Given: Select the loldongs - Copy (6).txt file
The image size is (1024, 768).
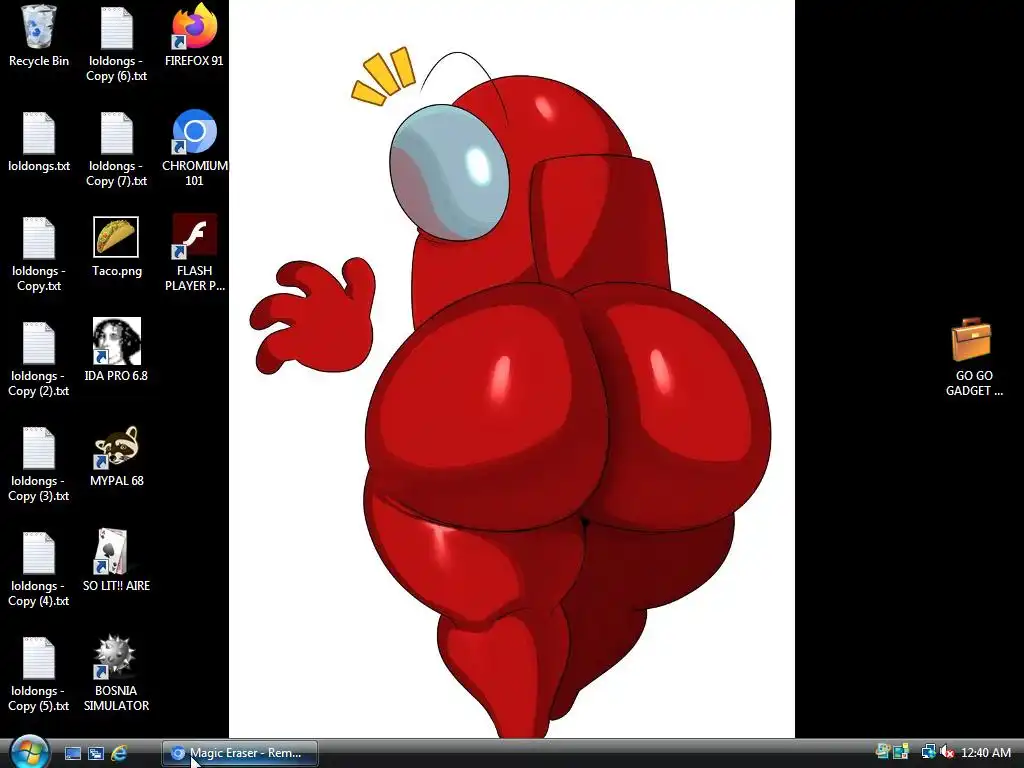Looking at the screenshot, I should (x=116, y=44).
